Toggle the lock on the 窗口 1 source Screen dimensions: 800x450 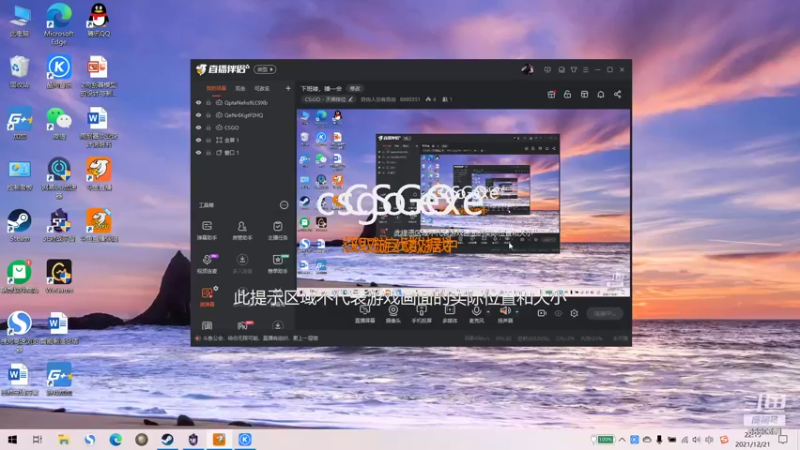(209, 153)
